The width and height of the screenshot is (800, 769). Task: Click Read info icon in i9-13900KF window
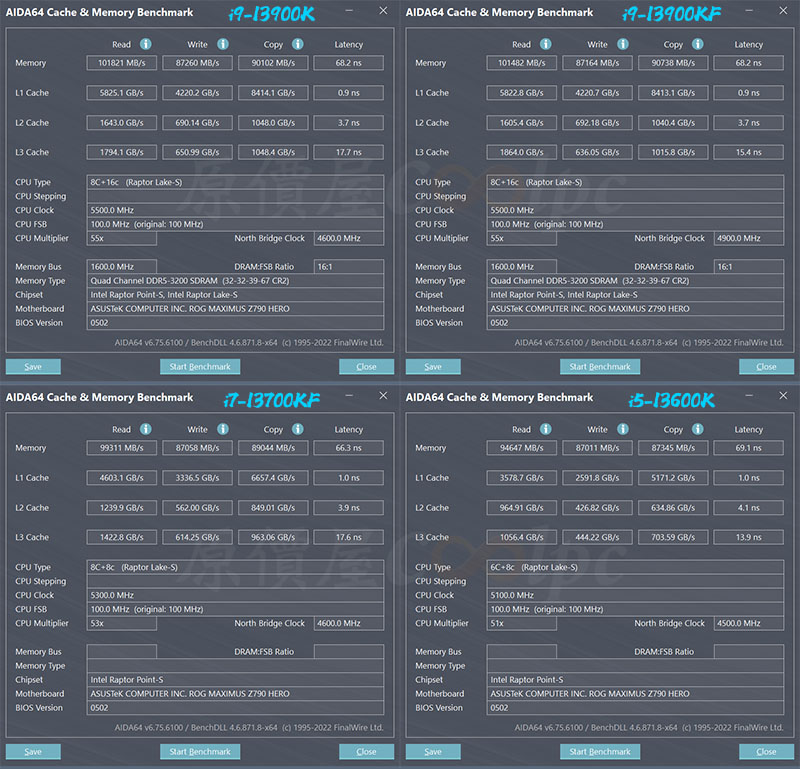(x=546, y=44)
